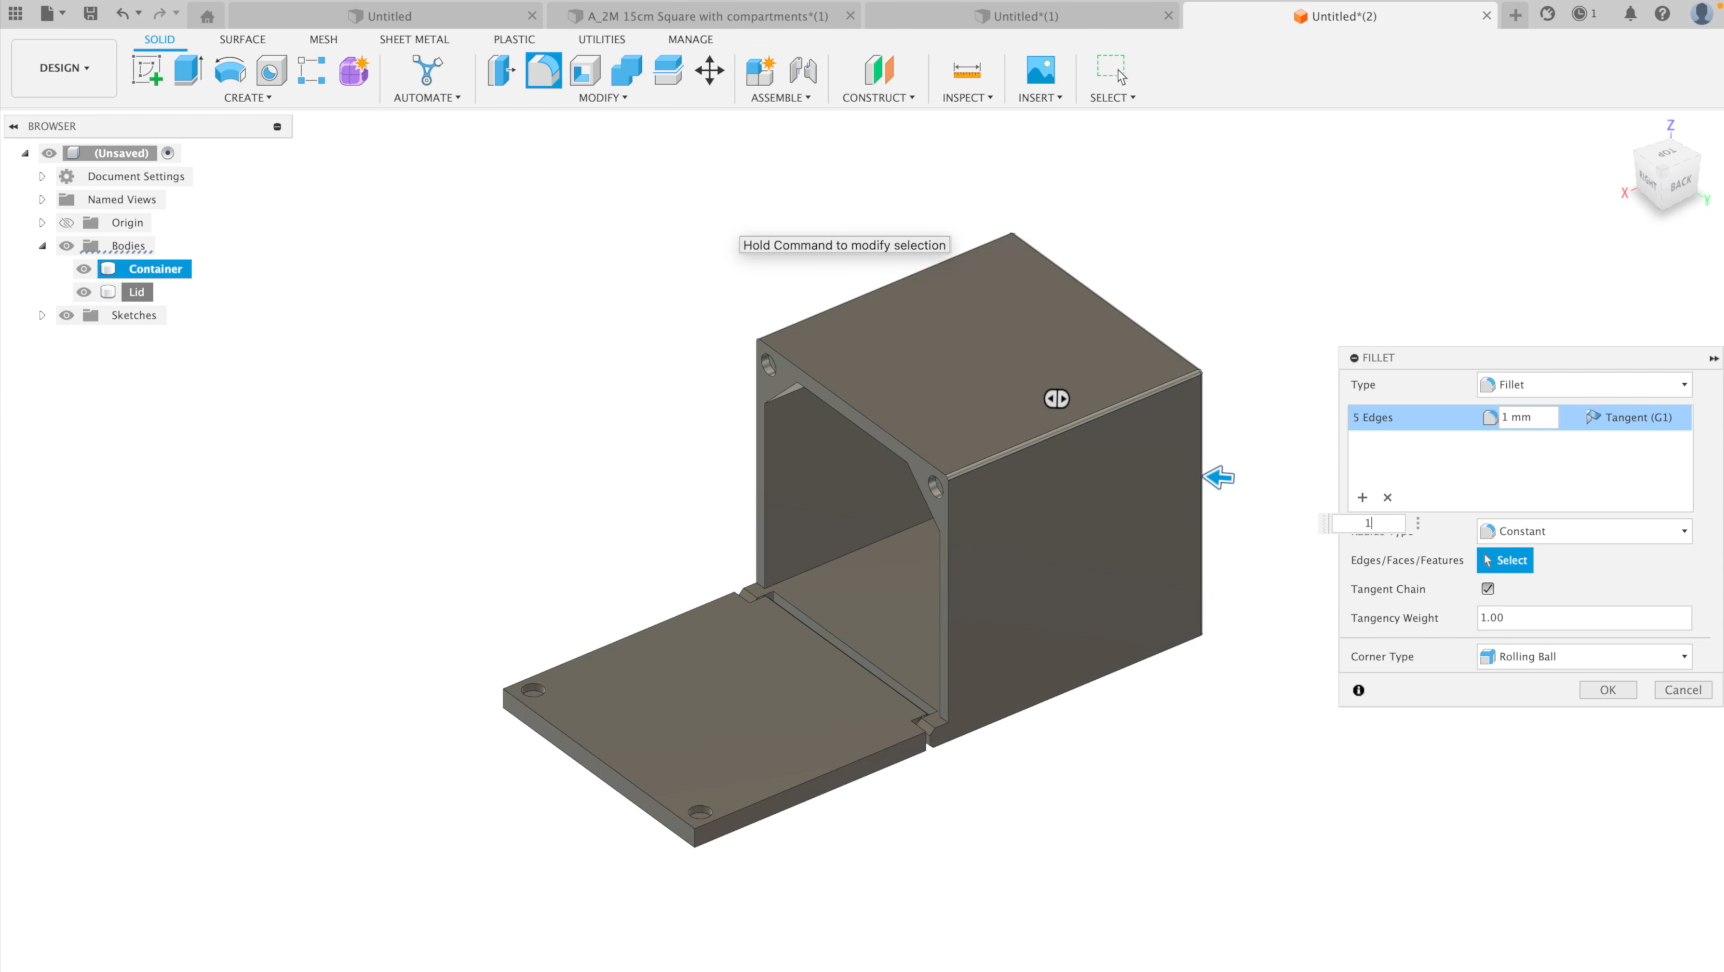Hide the Container body with eye icon
This screenshot has width=1724, height=972.
[x=84, y=269]
